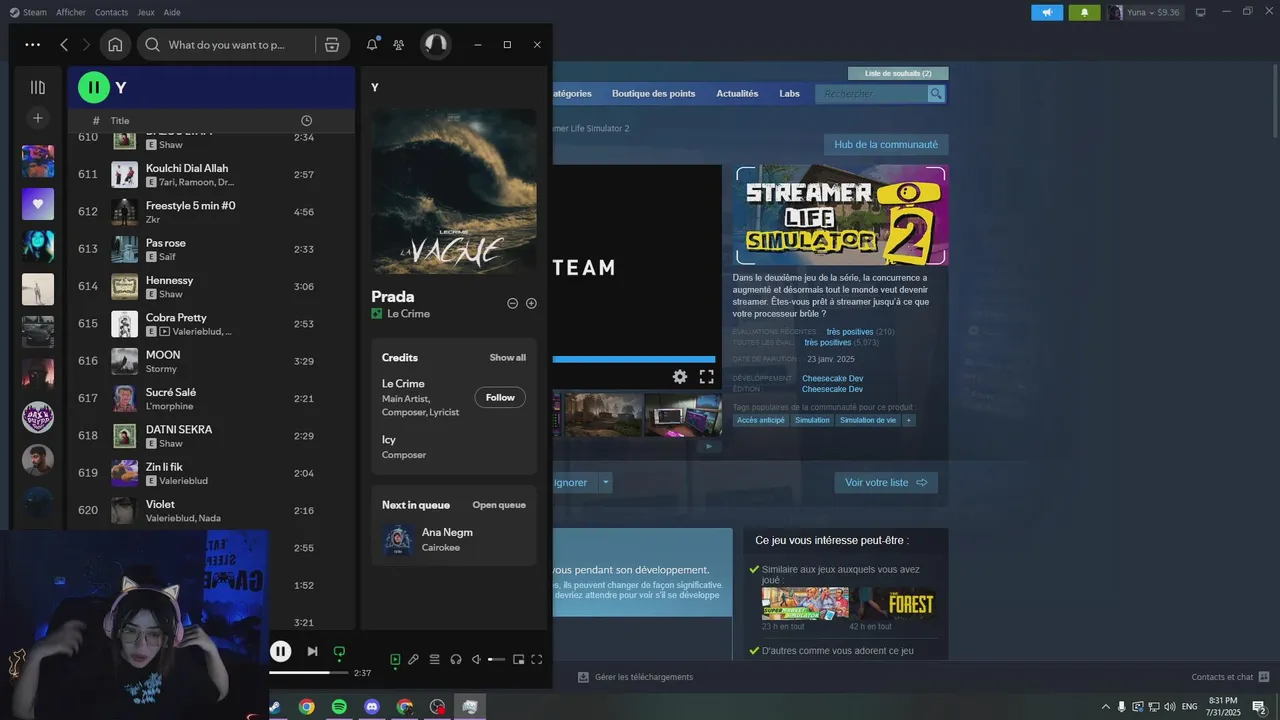The width and height of the screenshot is (1280, 720).
Task: Toggle fullscreen on the Steam trailer
Action: (706, 377)
